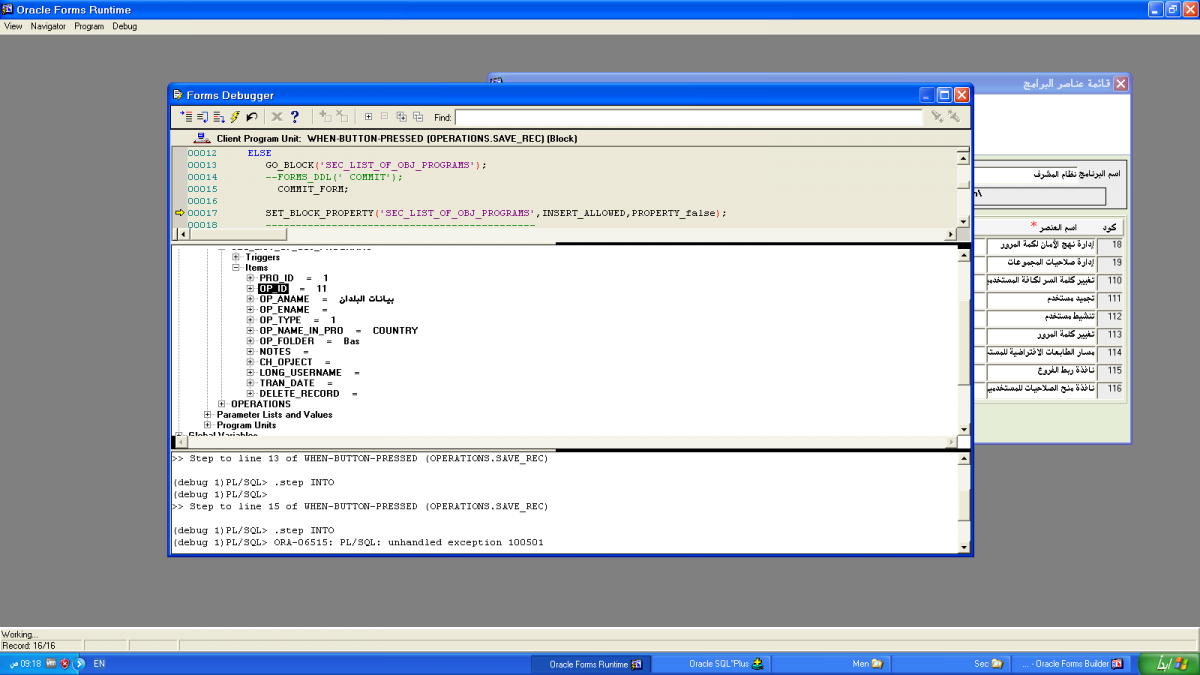This screenshot has height=675, width=1200.
Task: Click the Step Into debugger icon
Action: pos(186,117)
